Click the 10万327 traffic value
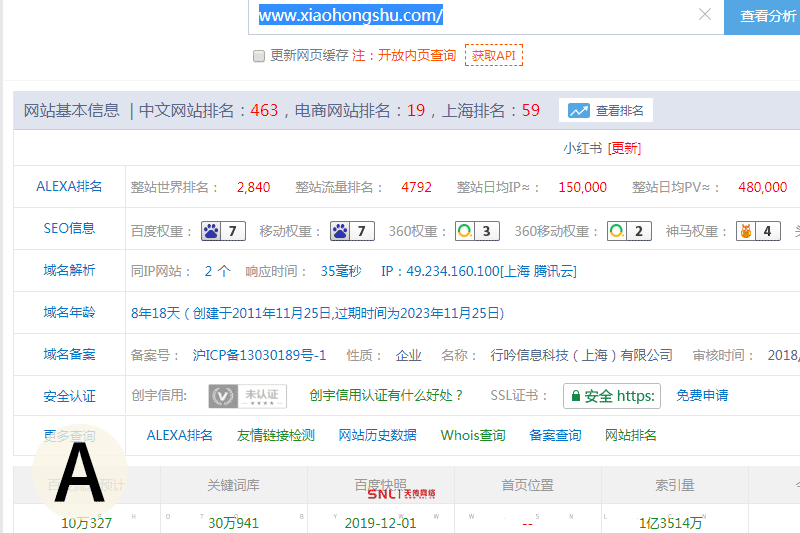800x533 pixels. (x=86, y=523)
